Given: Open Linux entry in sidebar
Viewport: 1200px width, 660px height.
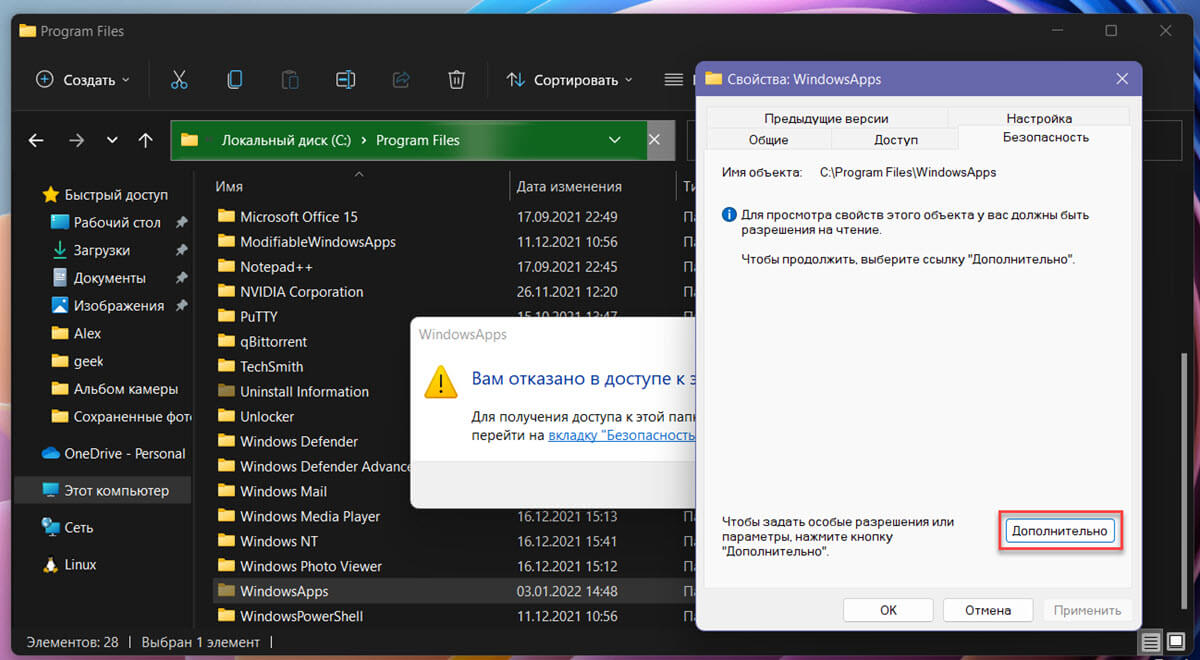Looking at the screenshot, I should pos(69,564).
